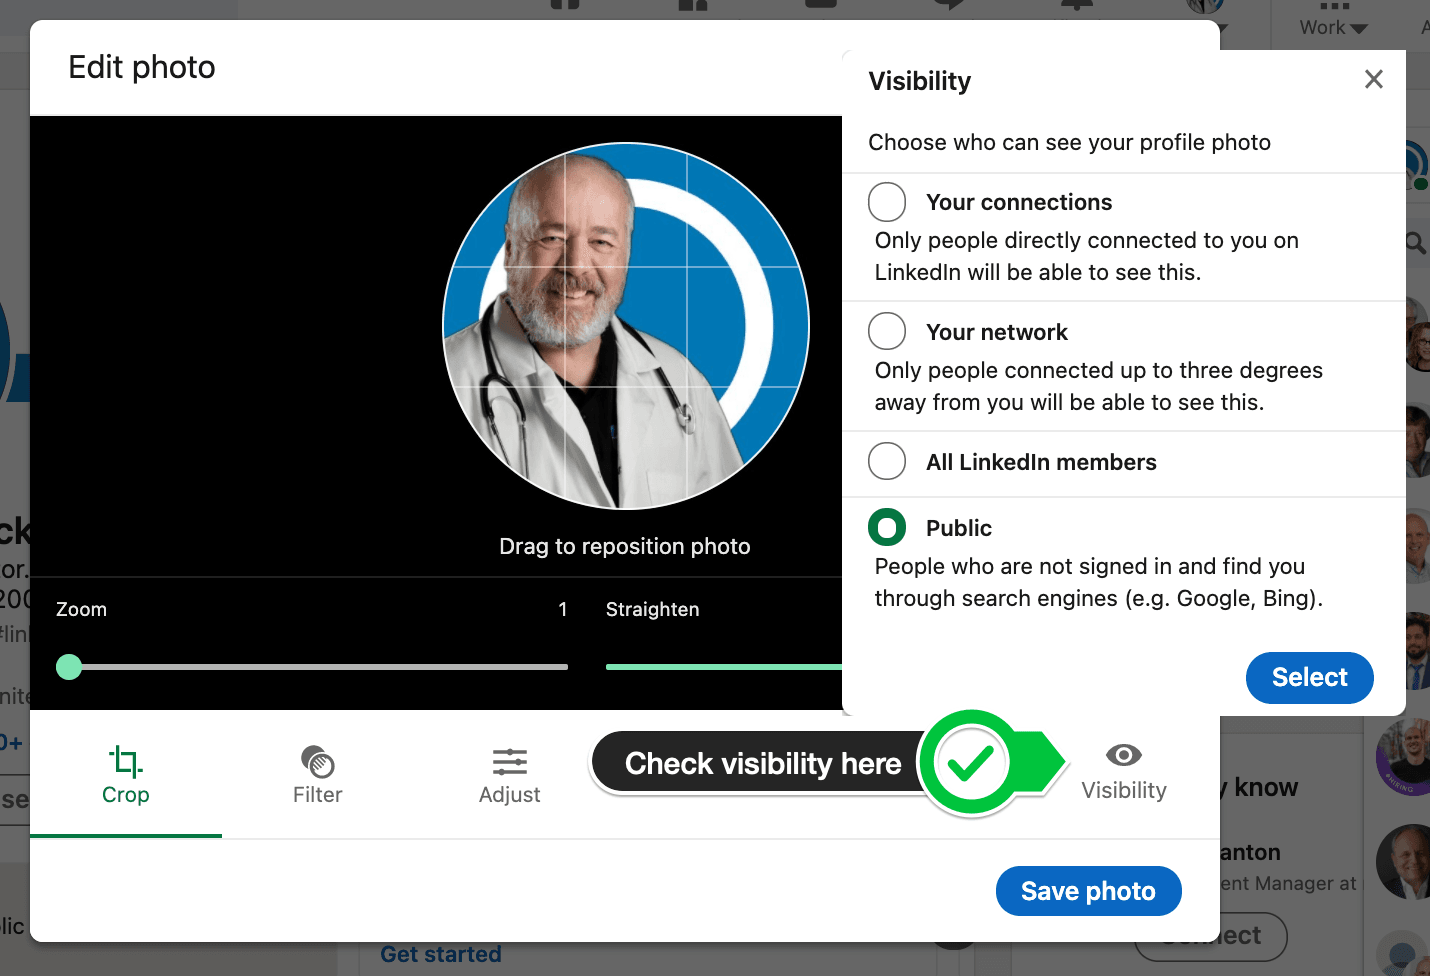The height and width of the screenshot is (976, 1430).
Task: Select All LinkedIn members radio button
Action: pyautogui.click(x=887, y=462)
